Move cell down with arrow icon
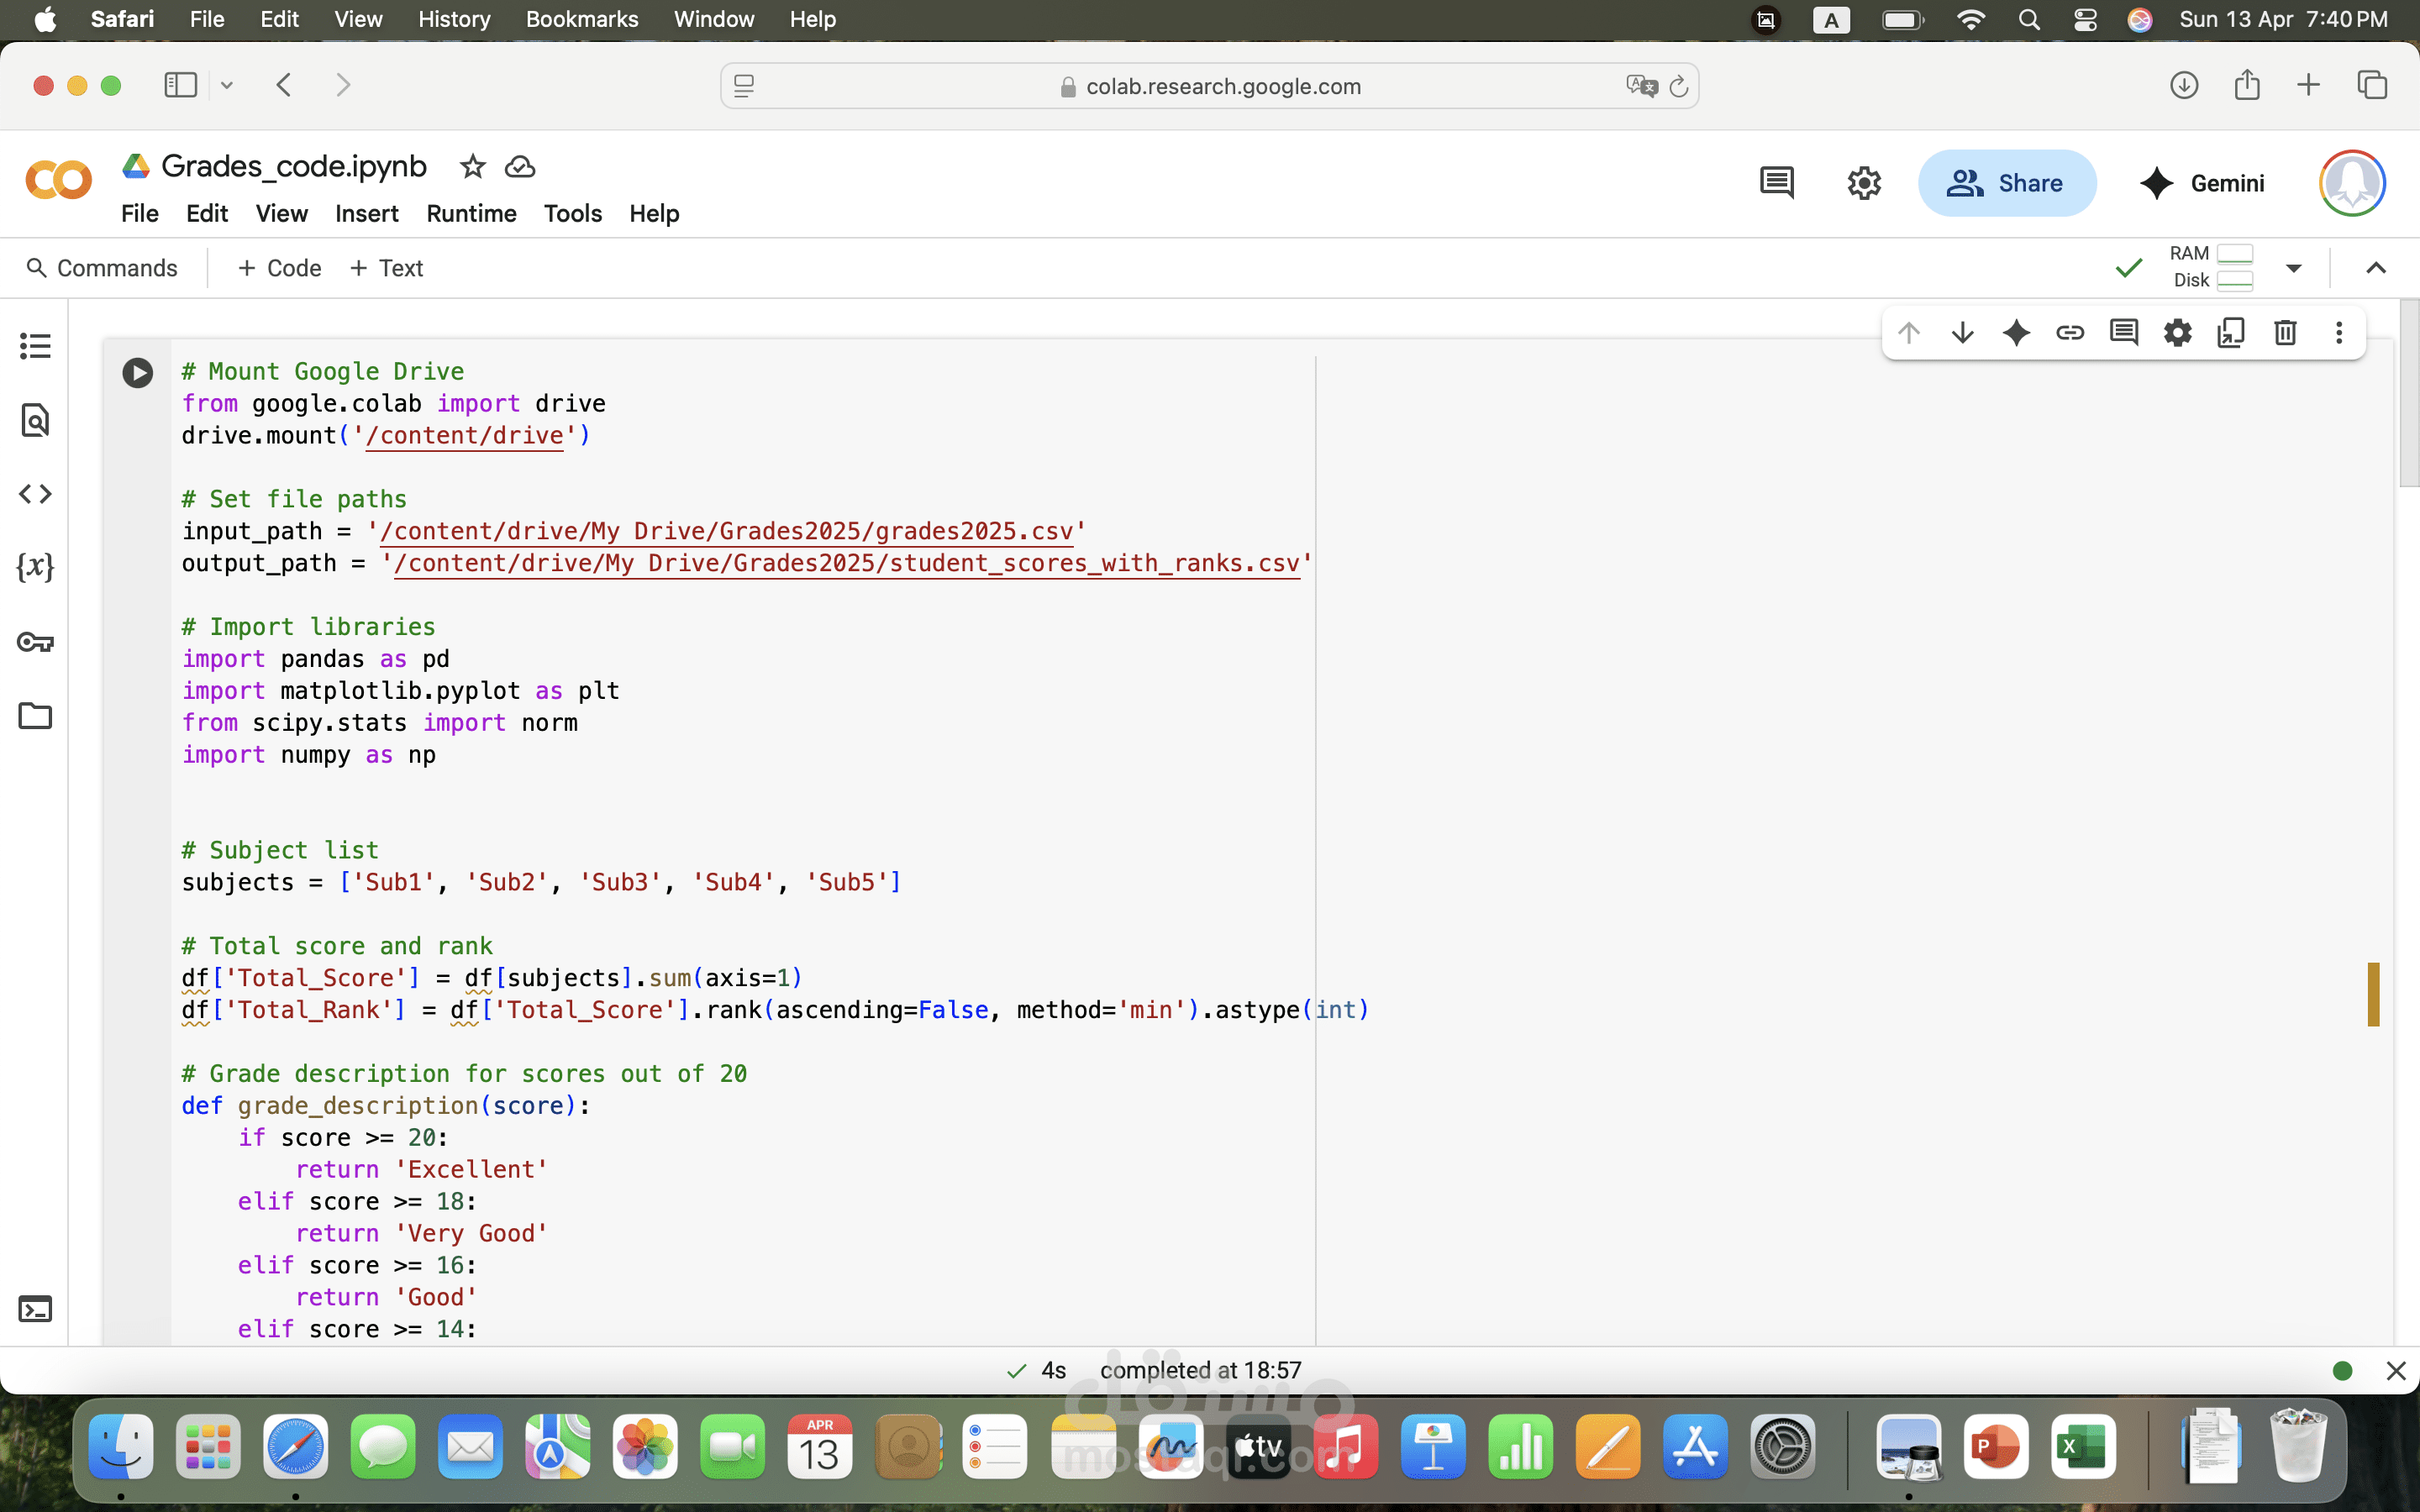 [1962, 332]
